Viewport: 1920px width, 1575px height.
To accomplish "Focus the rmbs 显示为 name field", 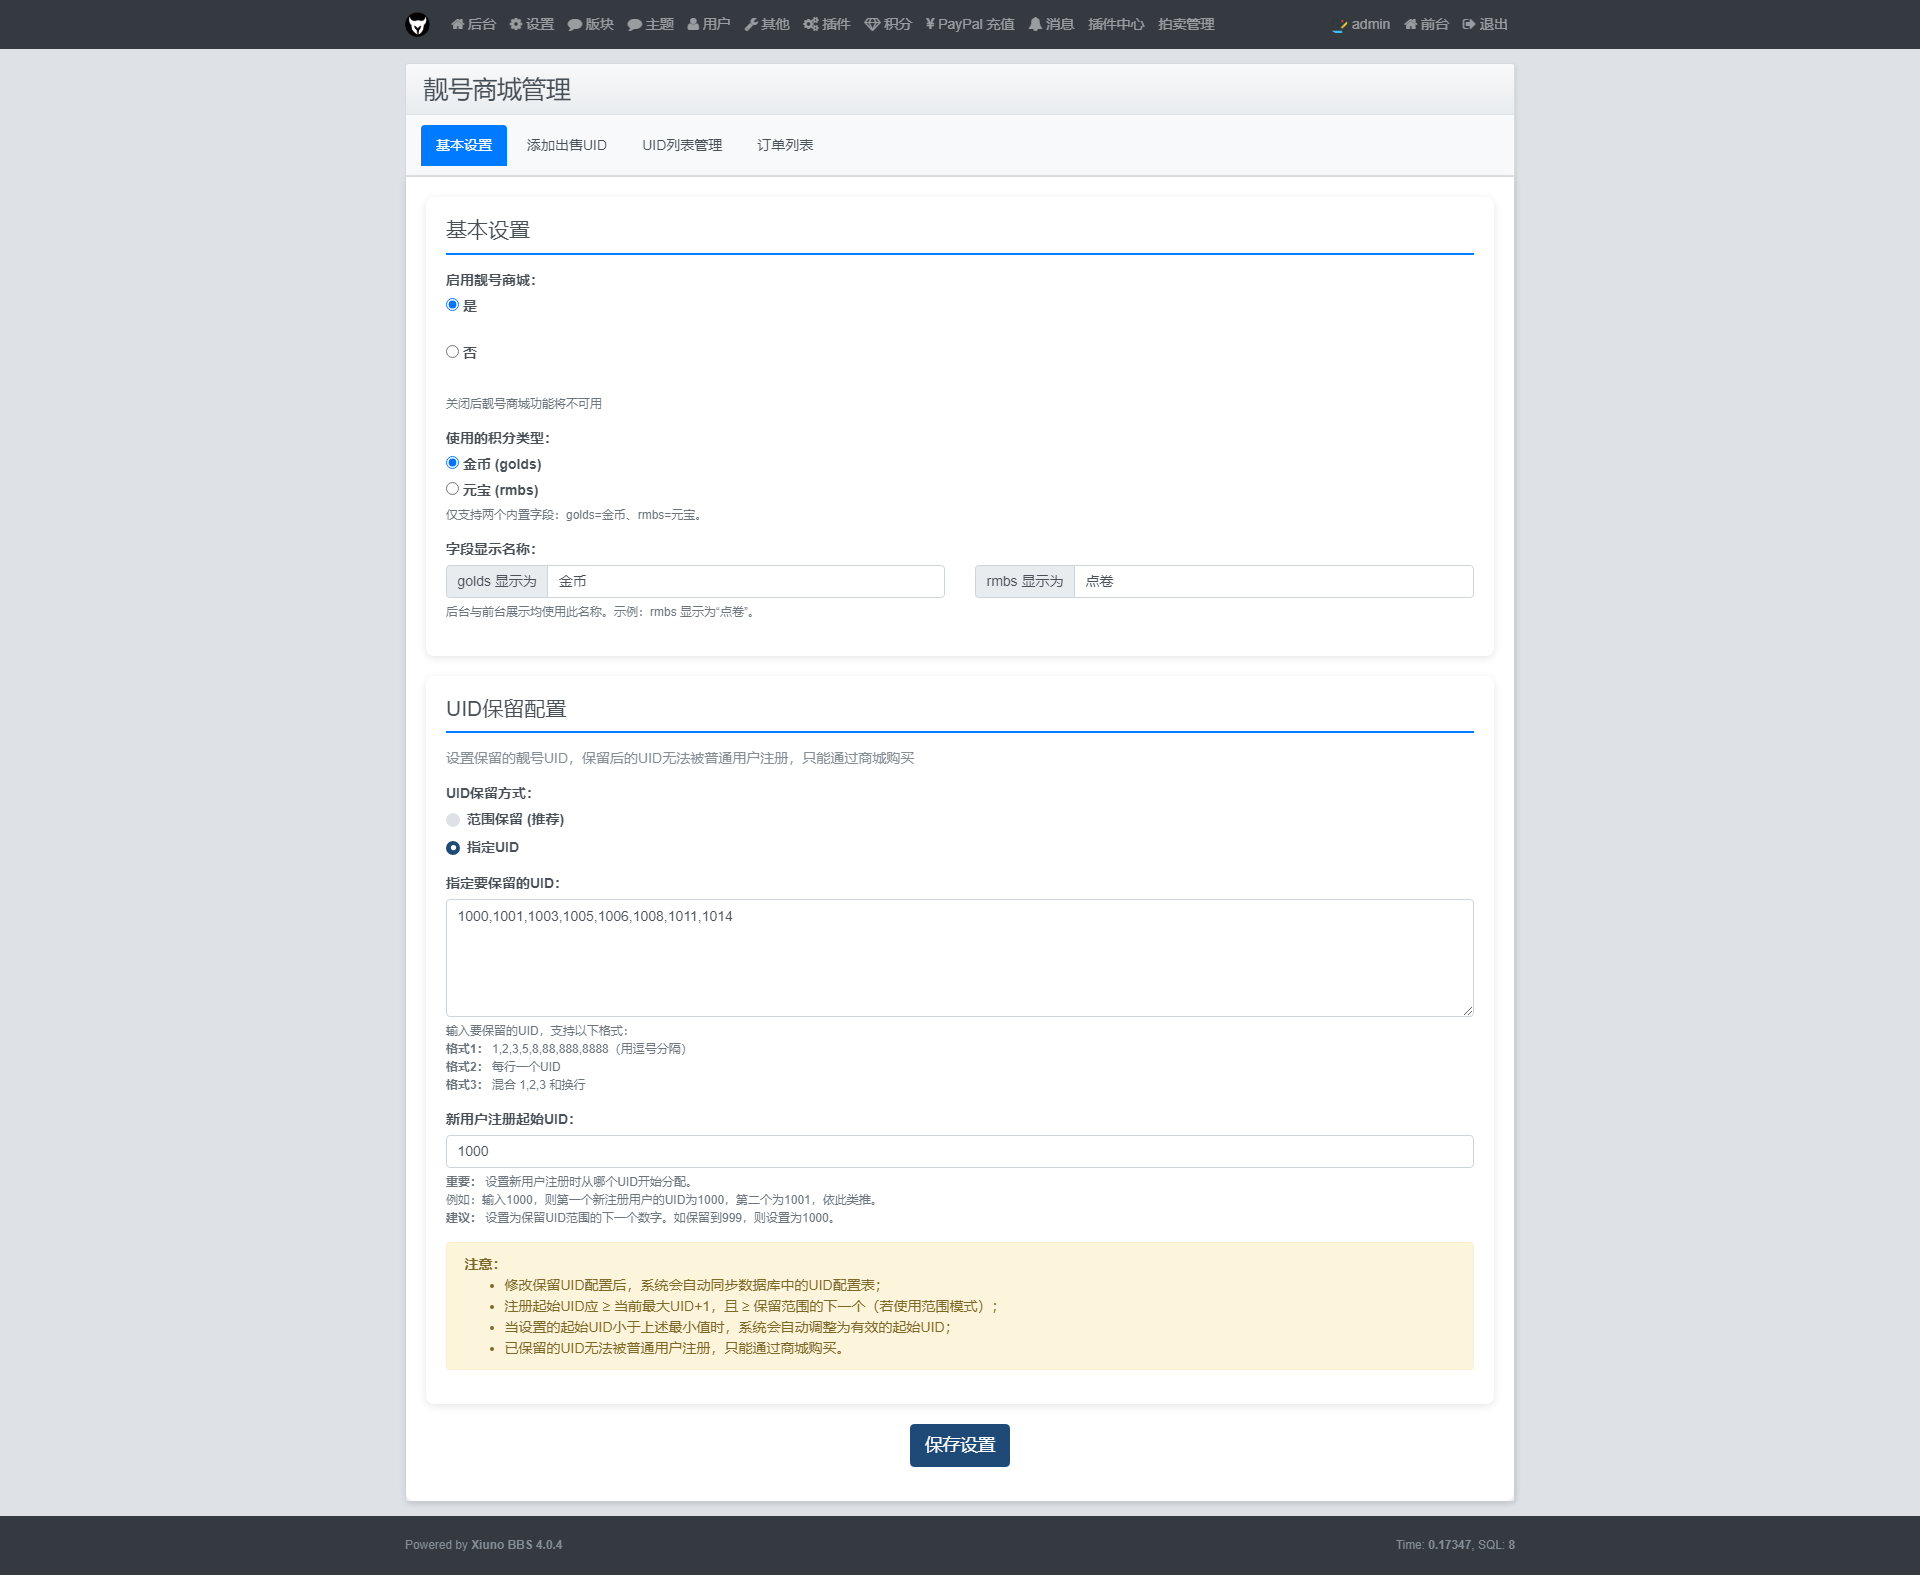I will click(1272, 581).
